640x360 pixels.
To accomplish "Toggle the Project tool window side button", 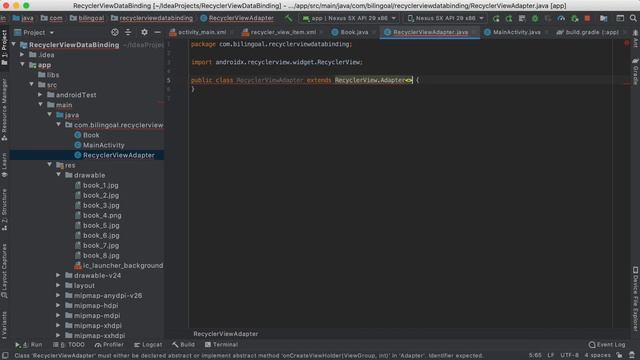I will pyautogui.click(x=4, y=48).
